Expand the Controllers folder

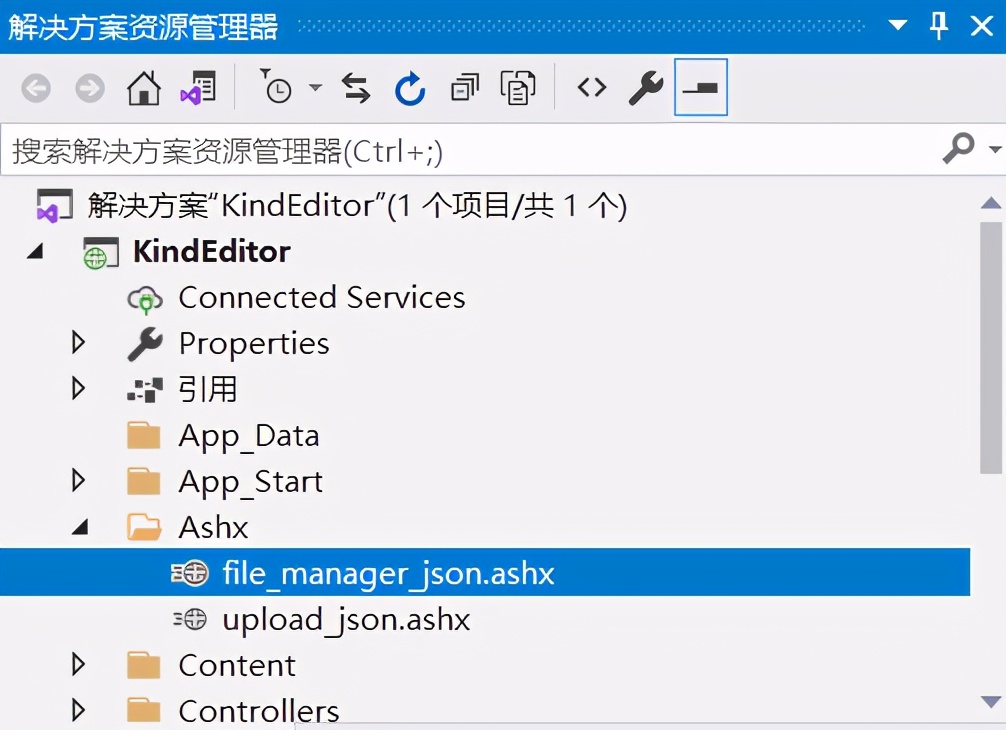(x=78, y=710)
